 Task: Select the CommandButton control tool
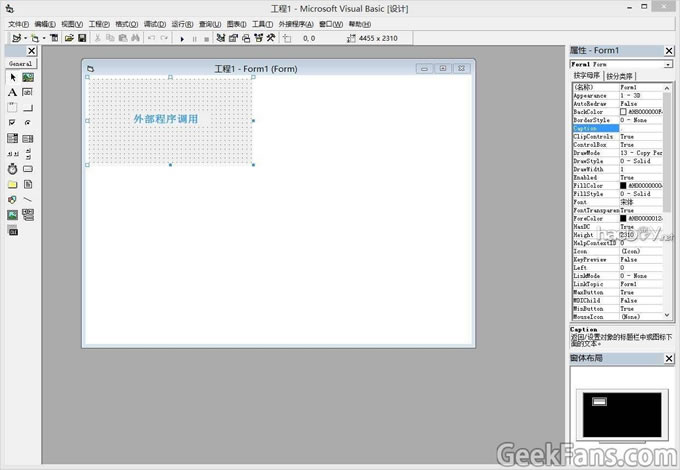tap(28, 107)
